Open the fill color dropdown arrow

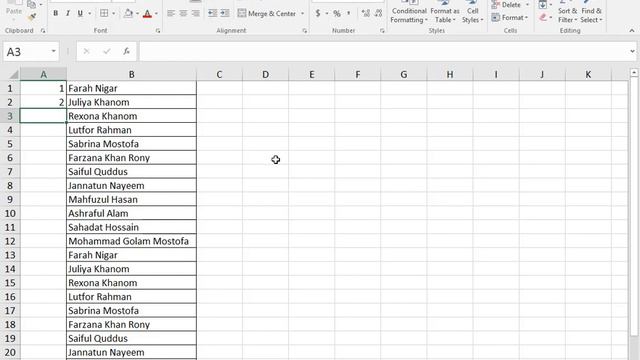pos(137,13)
